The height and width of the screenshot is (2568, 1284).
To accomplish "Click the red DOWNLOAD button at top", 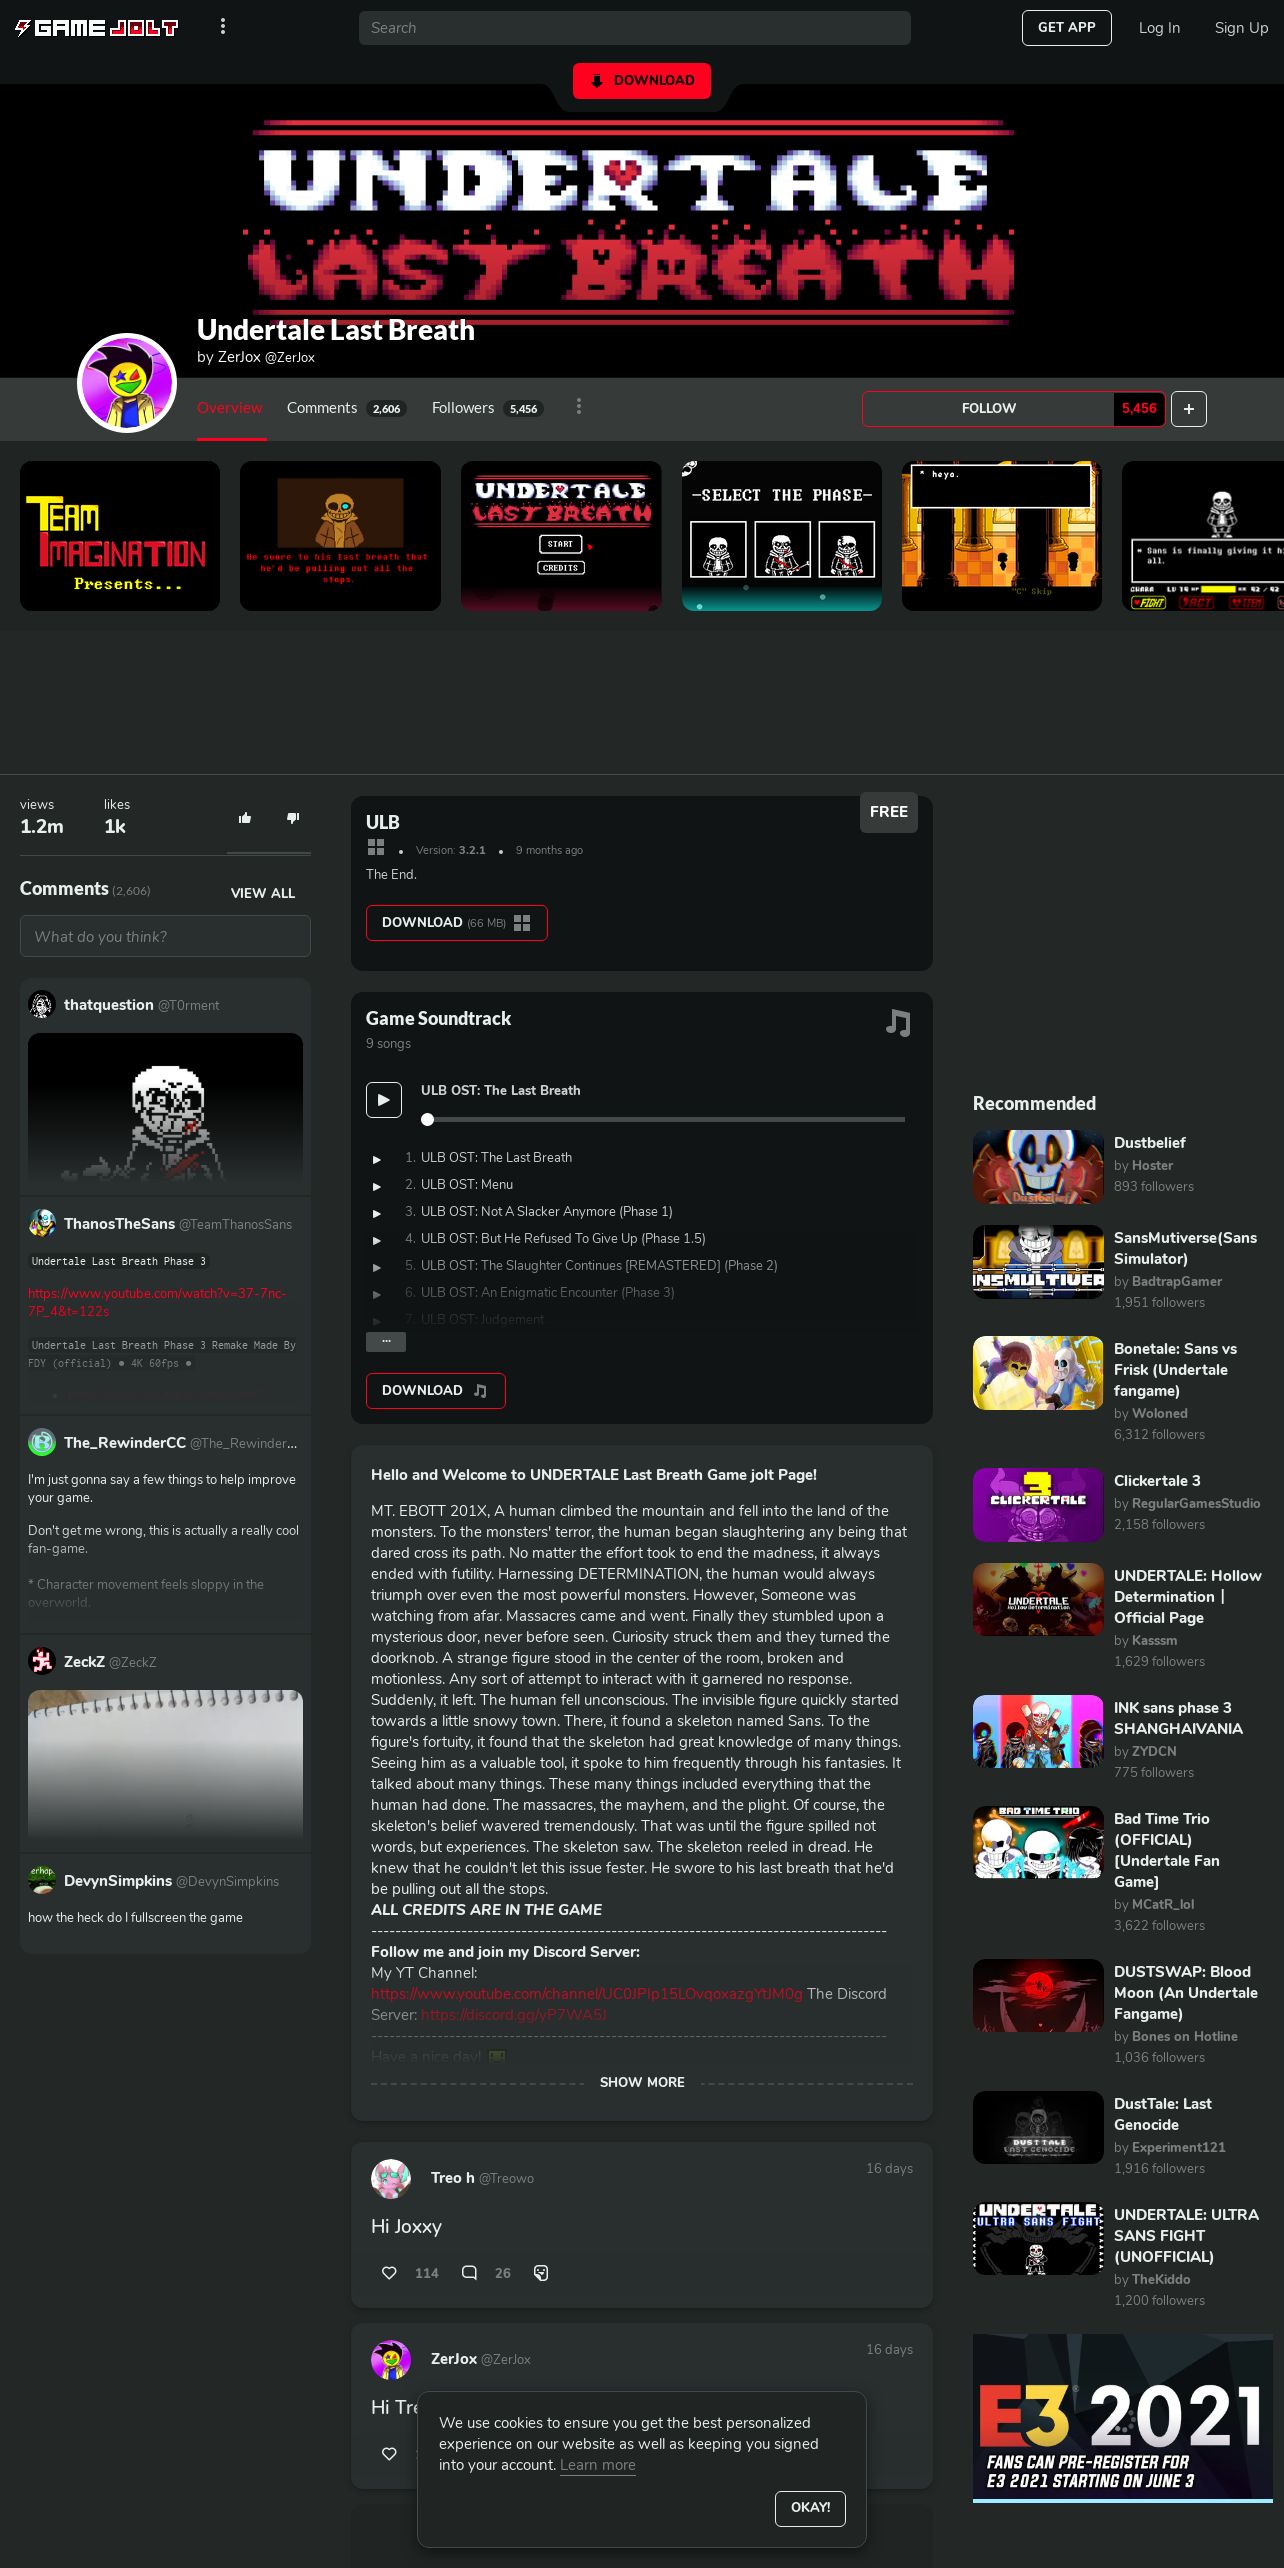I will point(642,81).
